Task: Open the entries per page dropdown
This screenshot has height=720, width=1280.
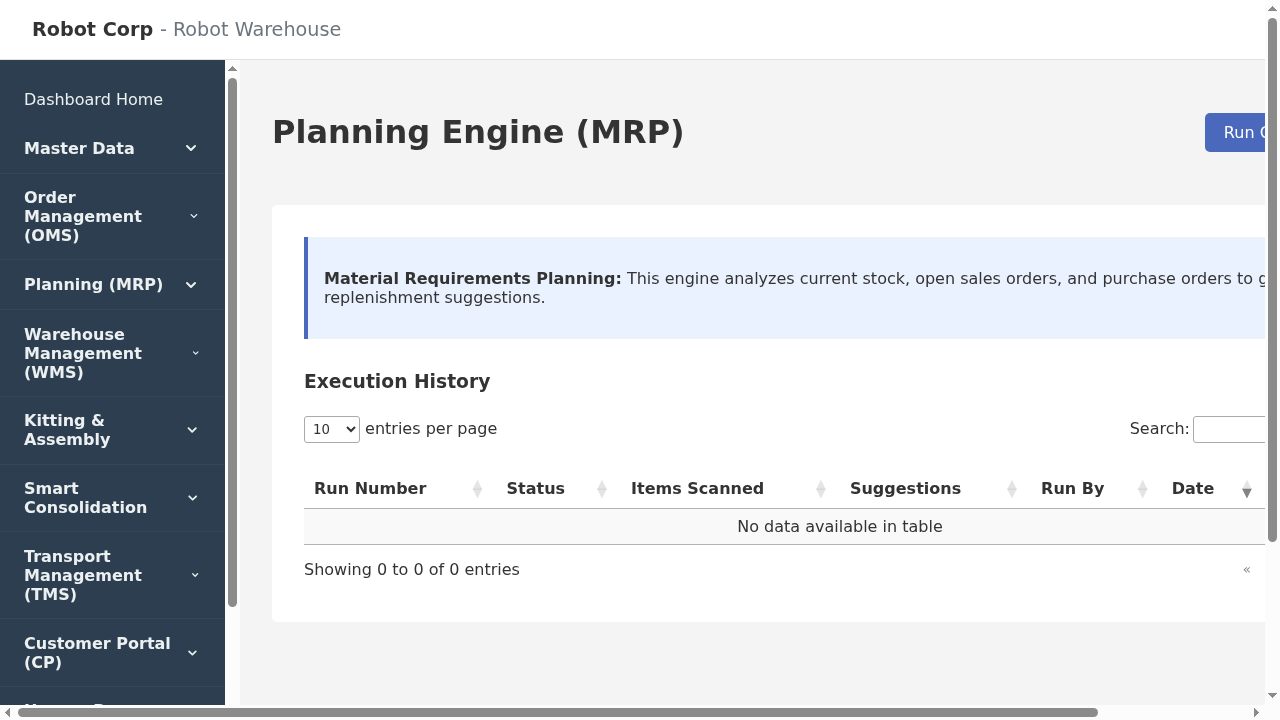Action: click(x=331, y=429)
